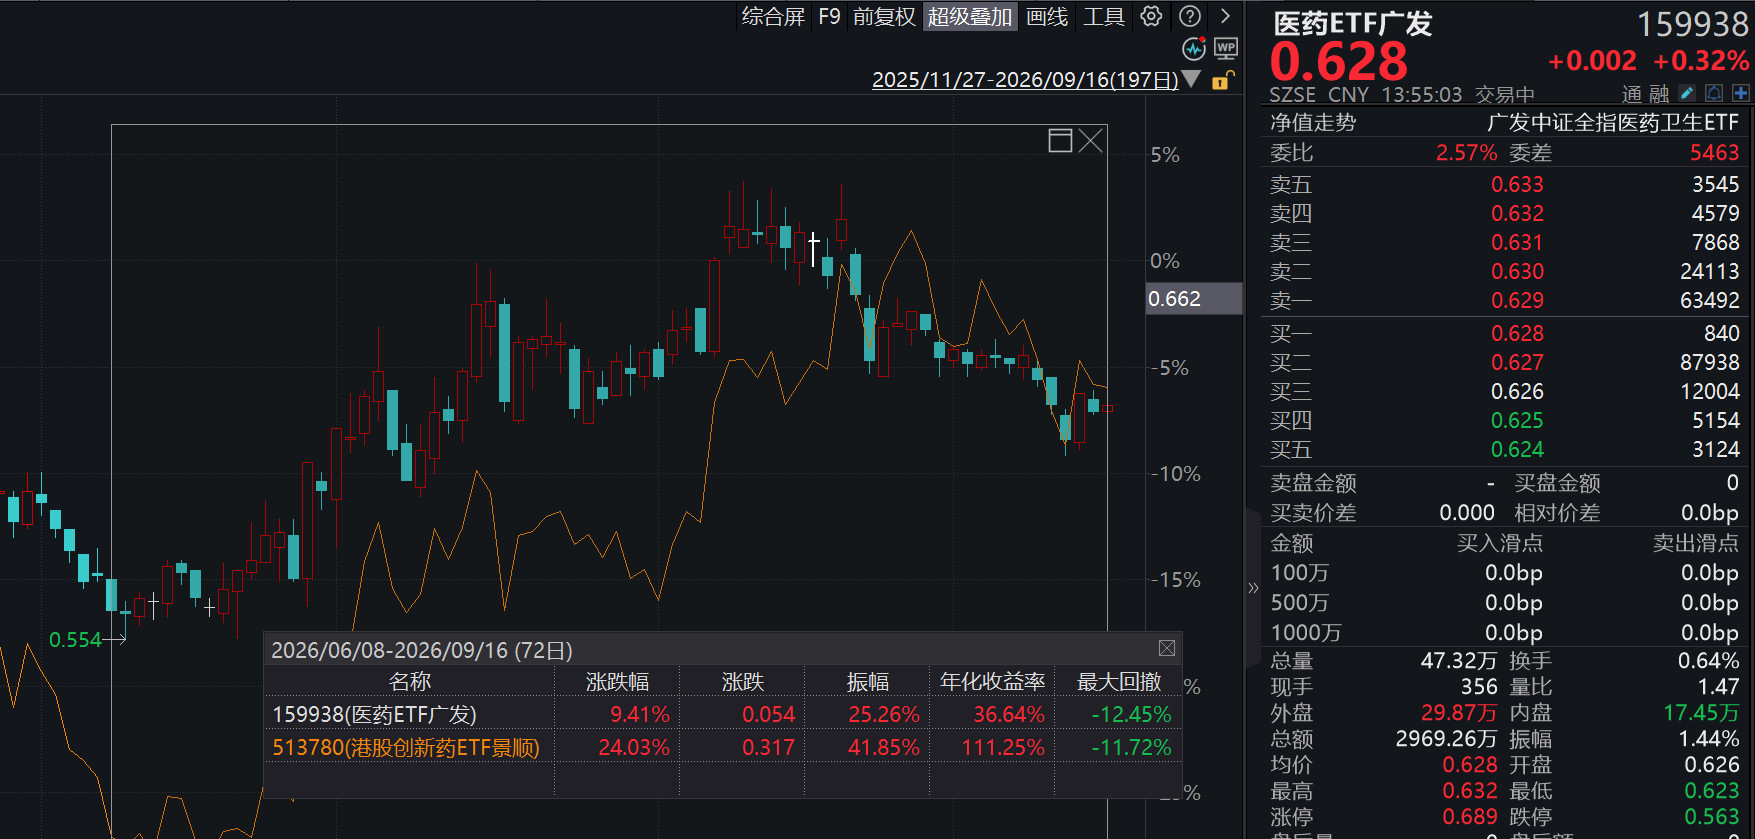The image size is (1755, 839).
Task: Click the date range 2025/11/27-2026/09/16 link
Action: (x=1025, y=80)
